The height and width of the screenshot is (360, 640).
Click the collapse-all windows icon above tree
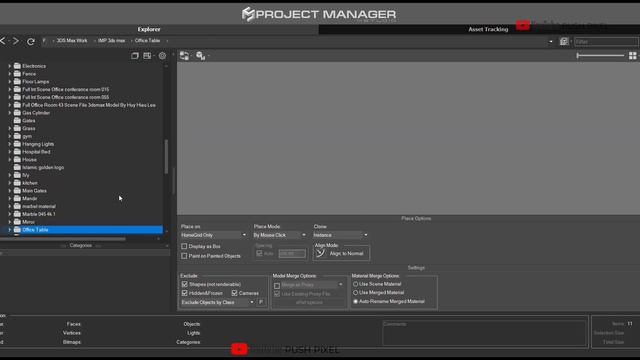[x=135, y=56]
